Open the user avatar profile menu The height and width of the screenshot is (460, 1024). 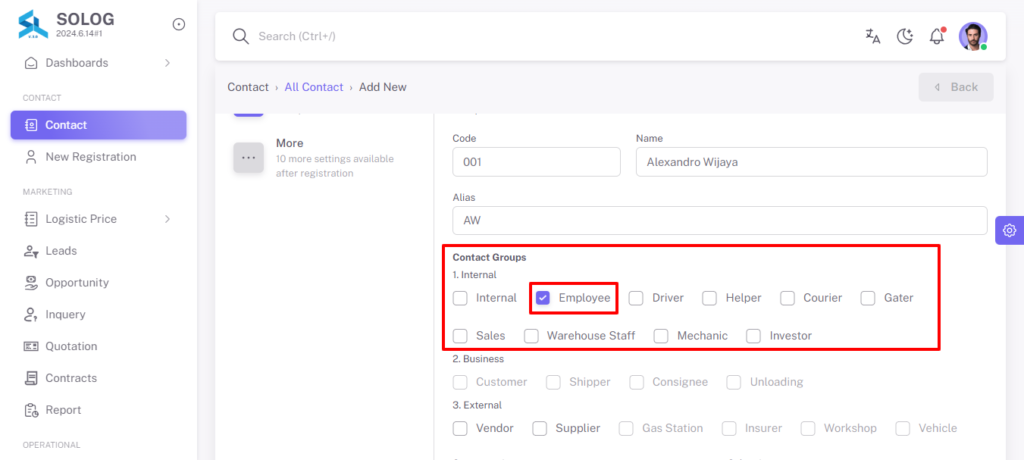click(x=973, y=37)
